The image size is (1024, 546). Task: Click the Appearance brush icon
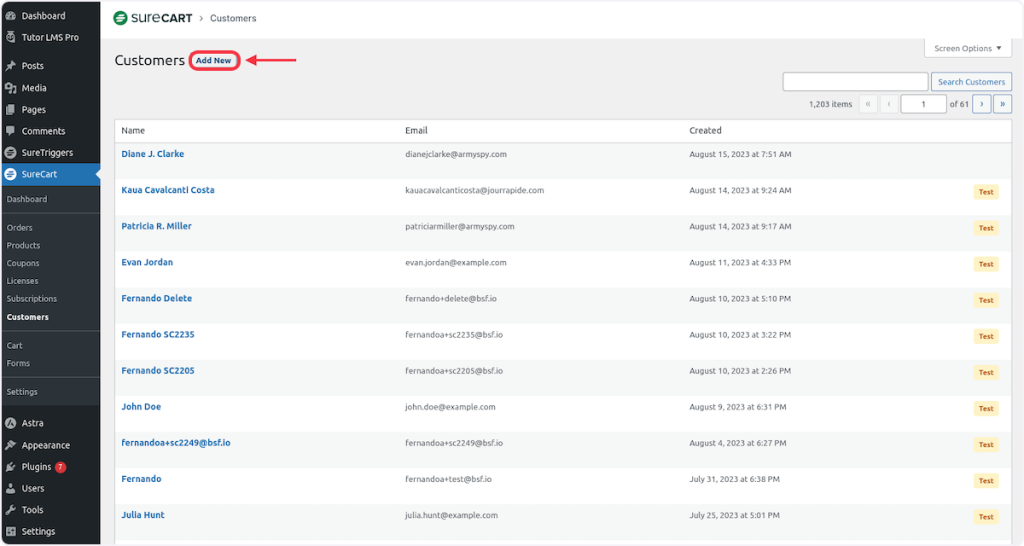(x=10, y=445)
